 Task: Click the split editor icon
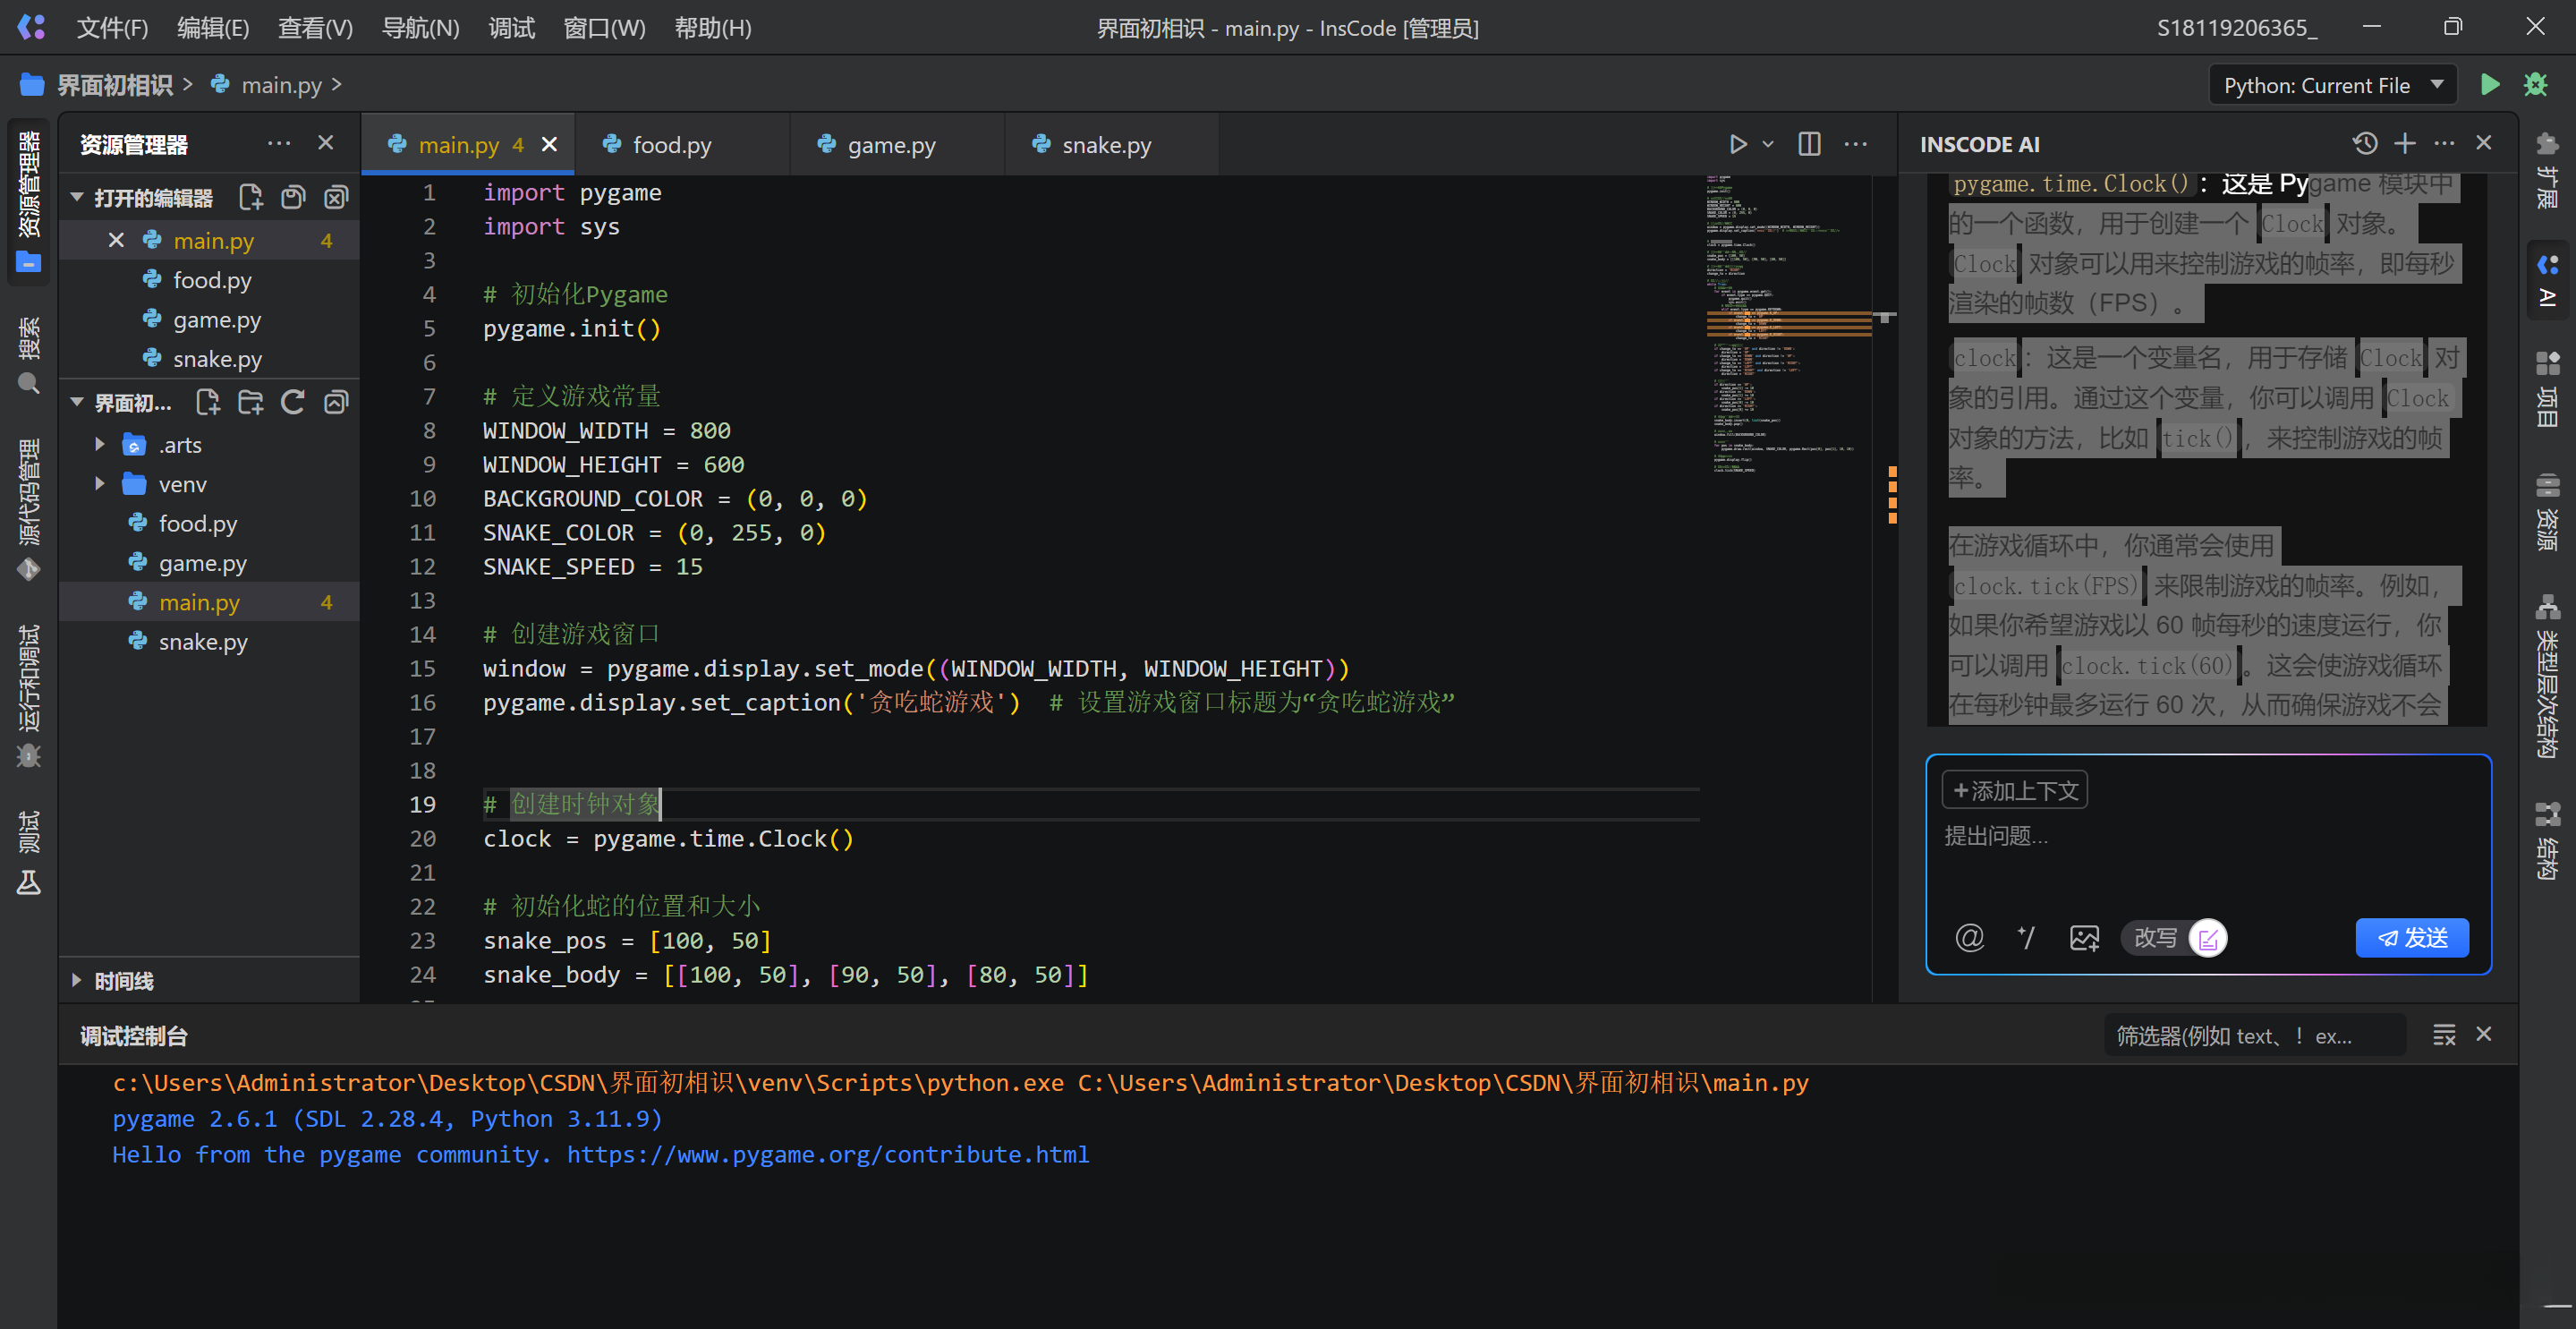click(1809, 144)
